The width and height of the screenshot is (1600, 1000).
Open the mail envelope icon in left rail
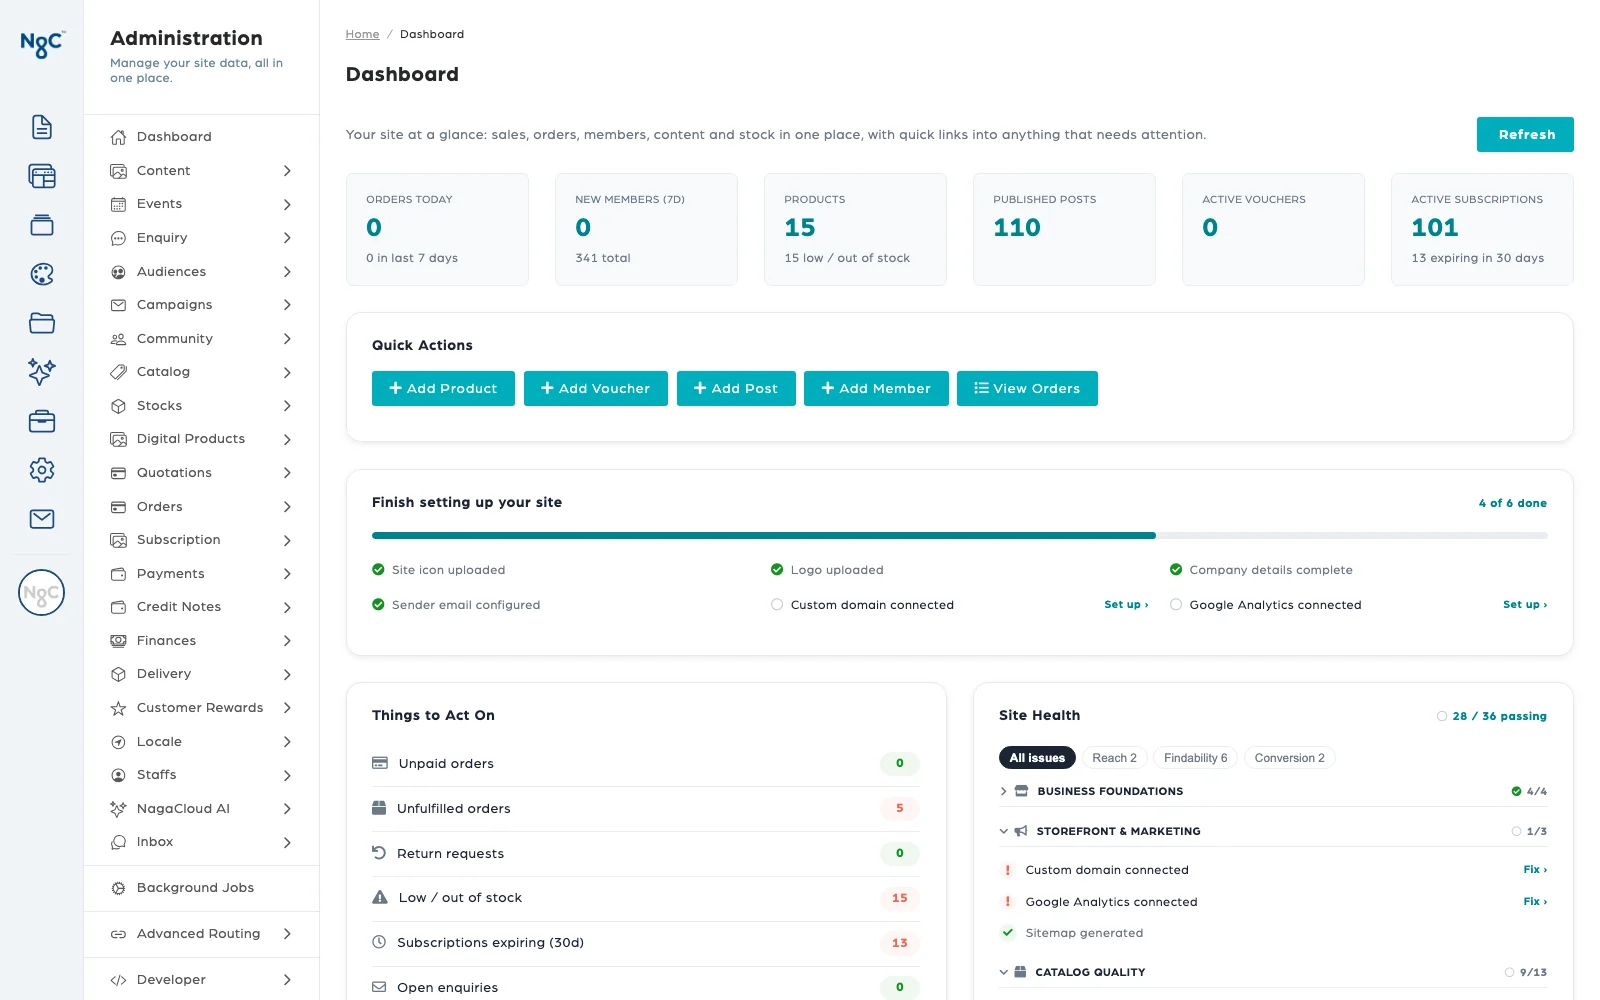(42, 519)
